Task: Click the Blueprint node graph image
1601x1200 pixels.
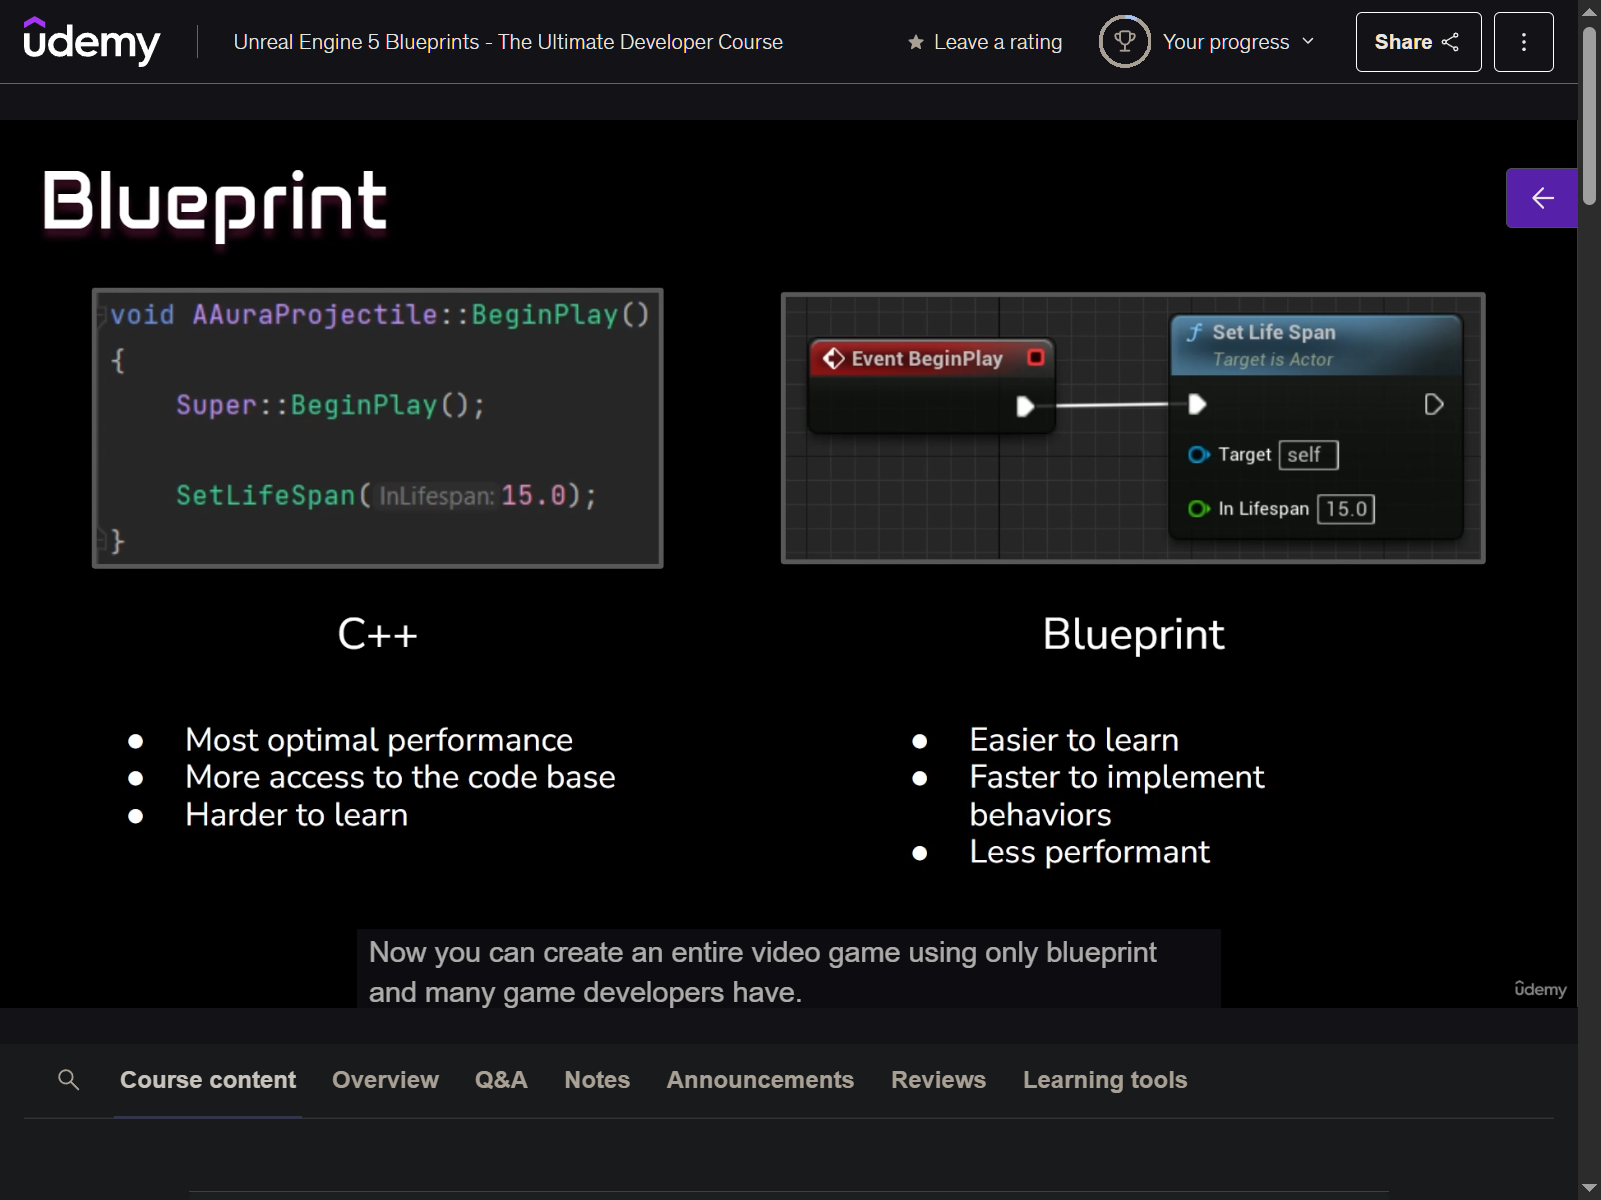Action: (1133, 428)
